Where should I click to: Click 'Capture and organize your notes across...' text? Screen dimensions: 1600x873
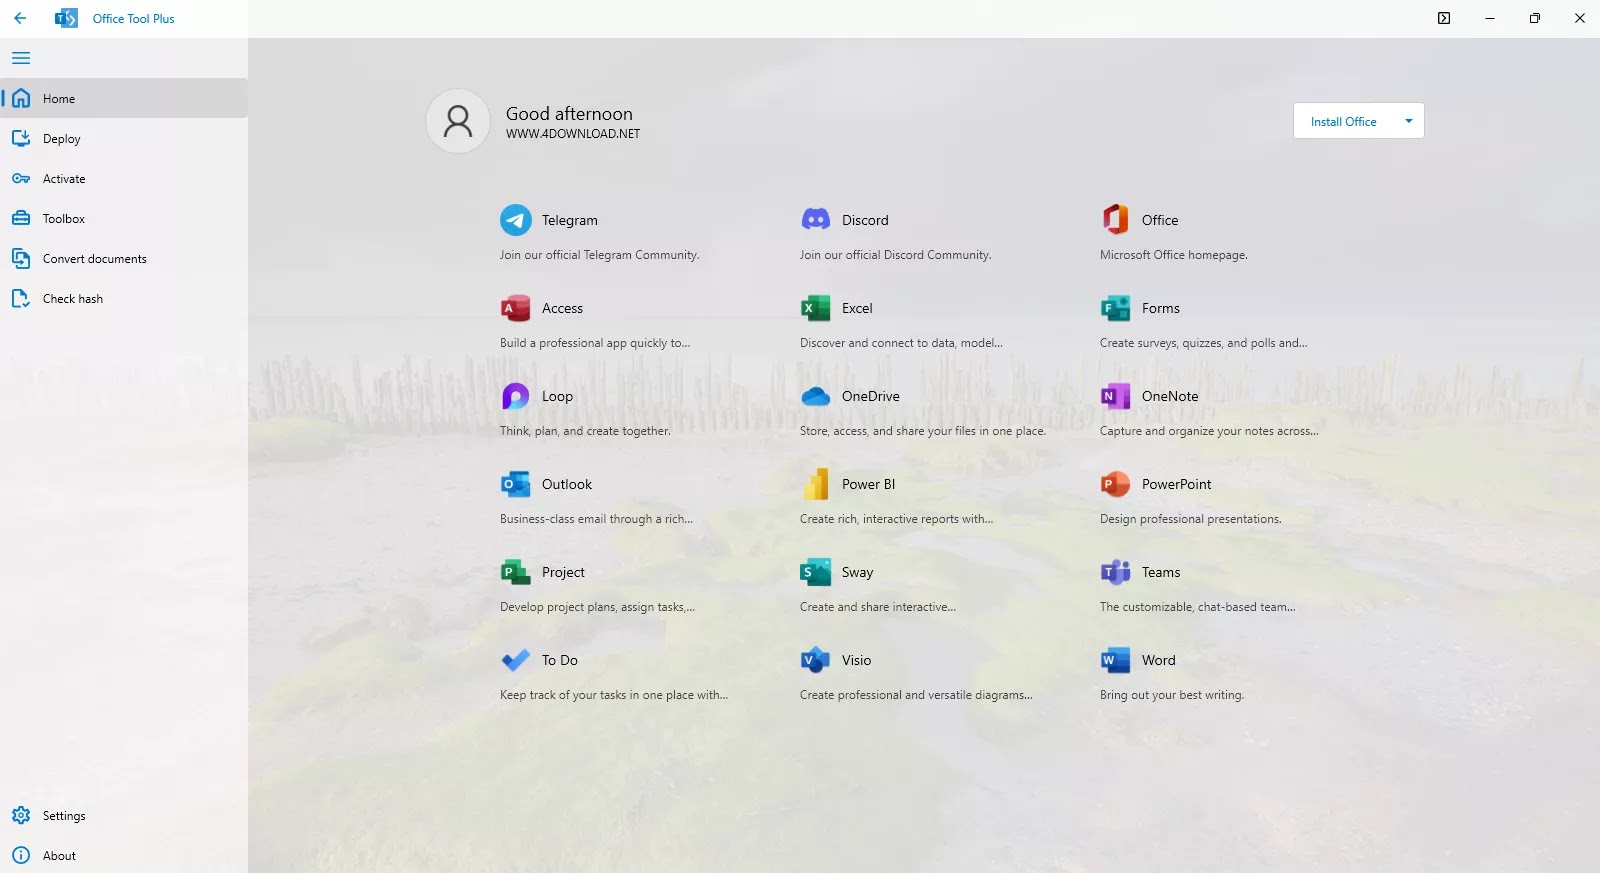(1209, 431)
